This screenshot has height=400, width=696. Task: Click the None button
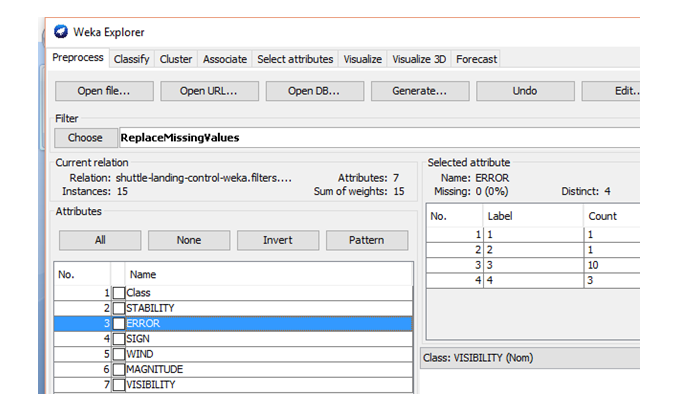(189, 240)
